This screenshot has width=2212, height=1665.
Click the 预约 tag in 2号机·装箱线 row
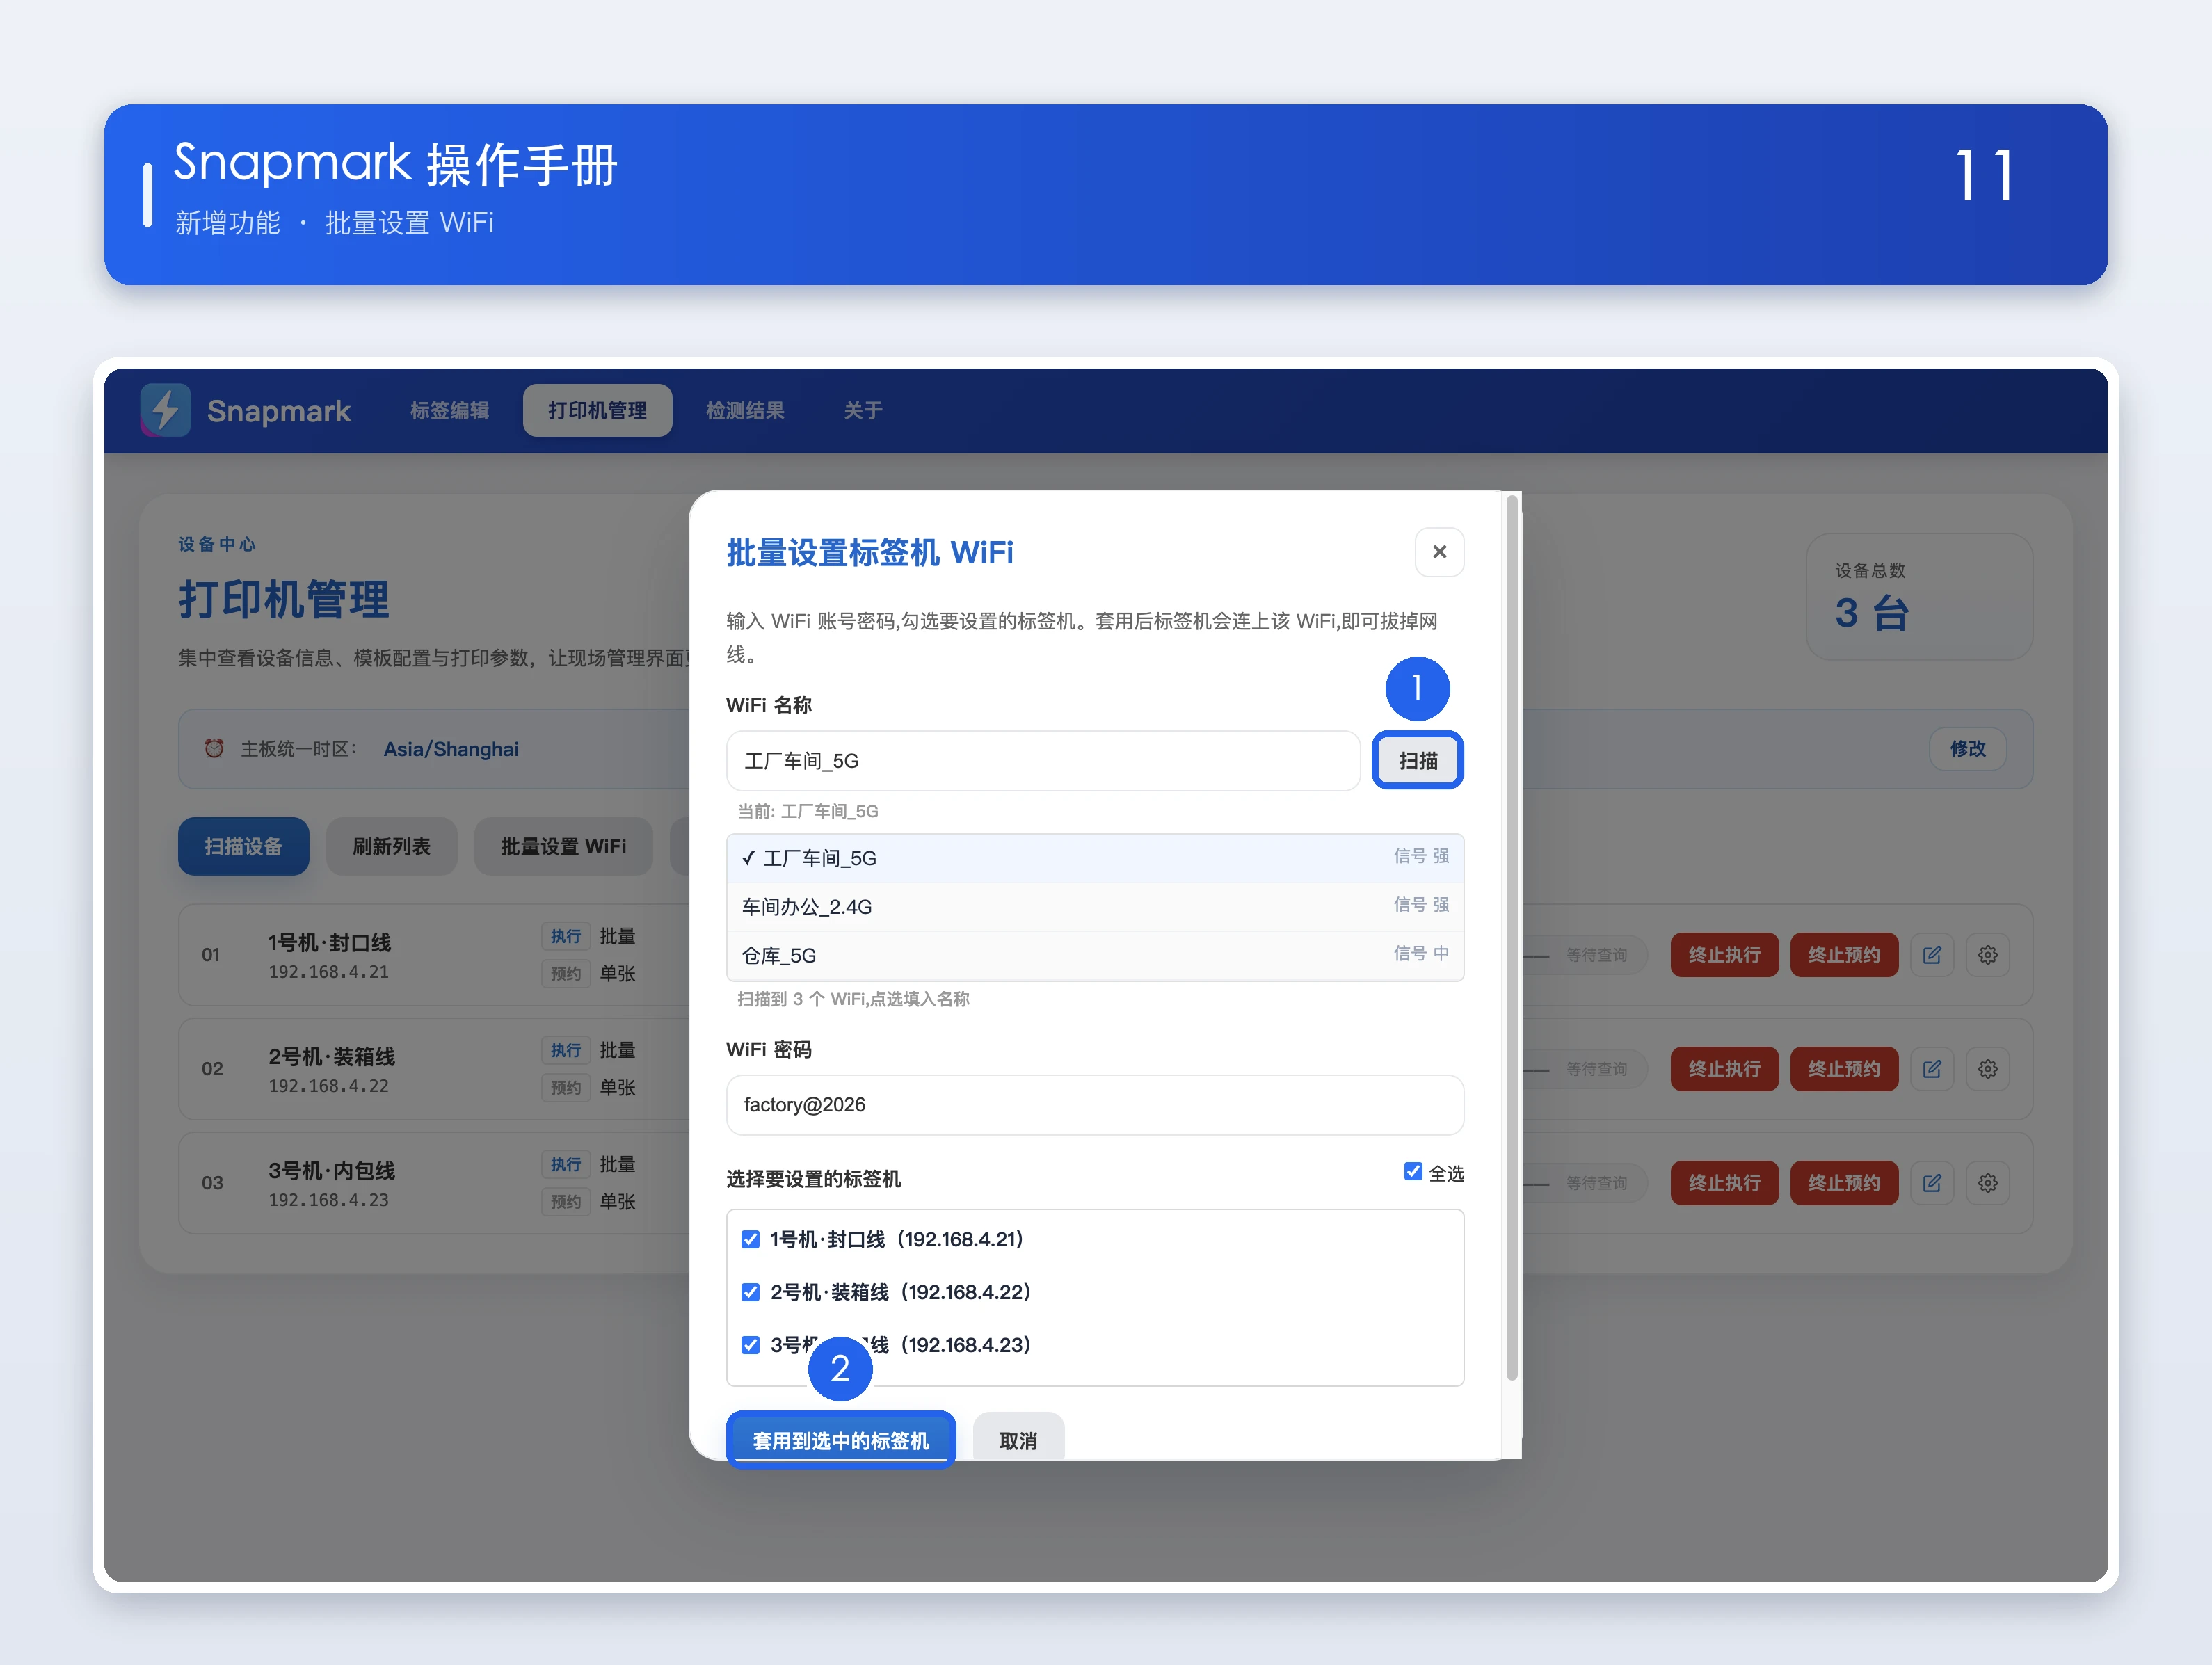click(565, 1087)
